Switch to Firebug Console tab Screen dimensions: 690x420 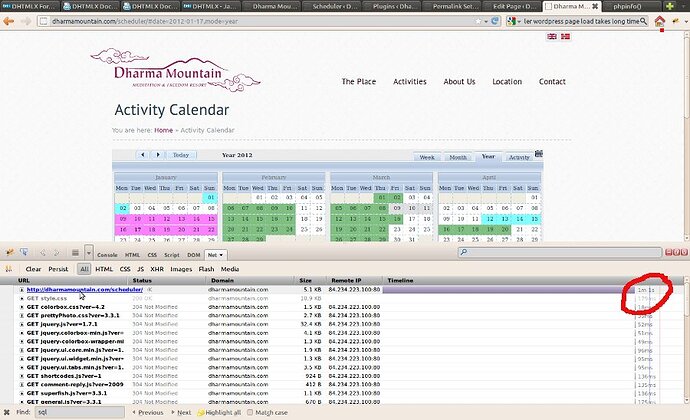tap(107, 255)
